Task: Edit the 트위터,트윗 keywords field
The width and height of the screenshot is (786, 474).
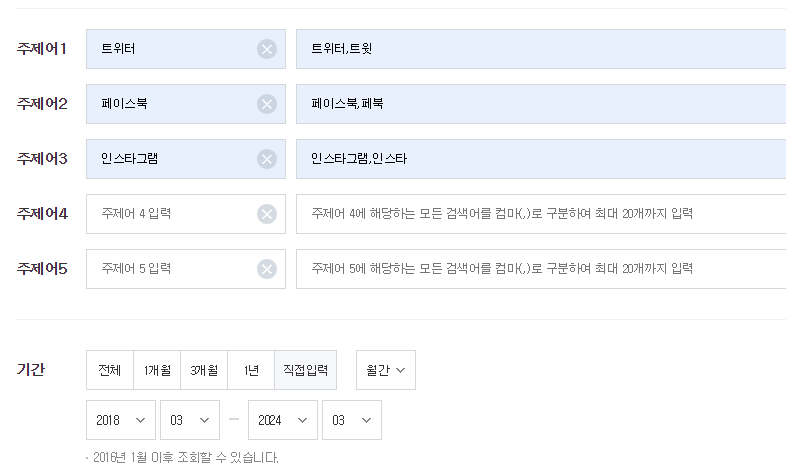Action: (540, 49)
